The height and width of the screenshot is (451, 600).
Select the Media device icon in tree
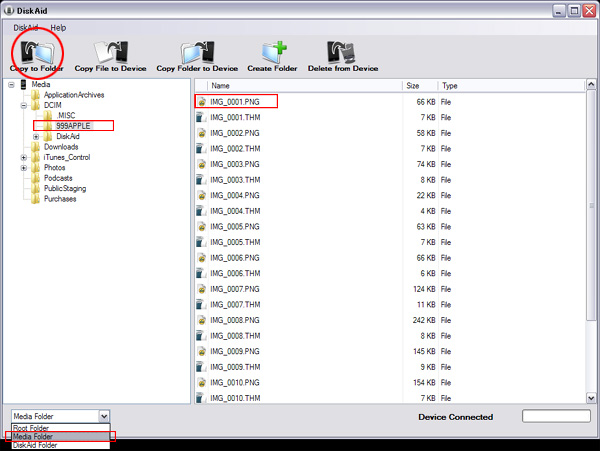[23, 84]
